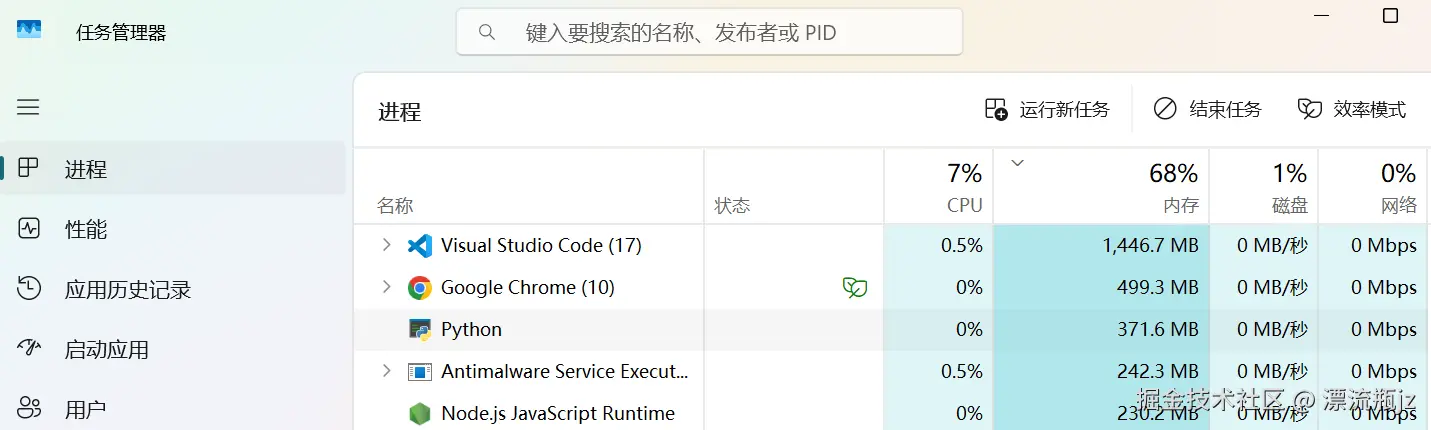Click the 1,446.7 MB memory value

[1150, 246]
